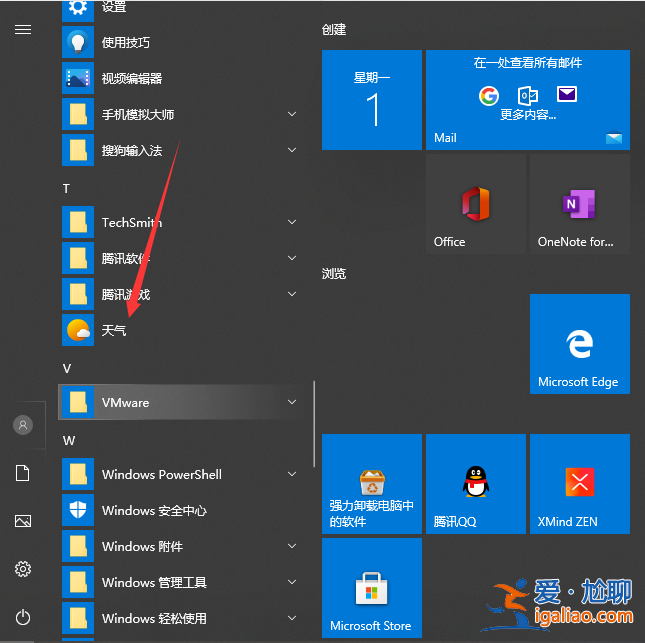Expand the 腾讯软件 folder chevron
645x643 pixels.
click(x=292, y=258)
